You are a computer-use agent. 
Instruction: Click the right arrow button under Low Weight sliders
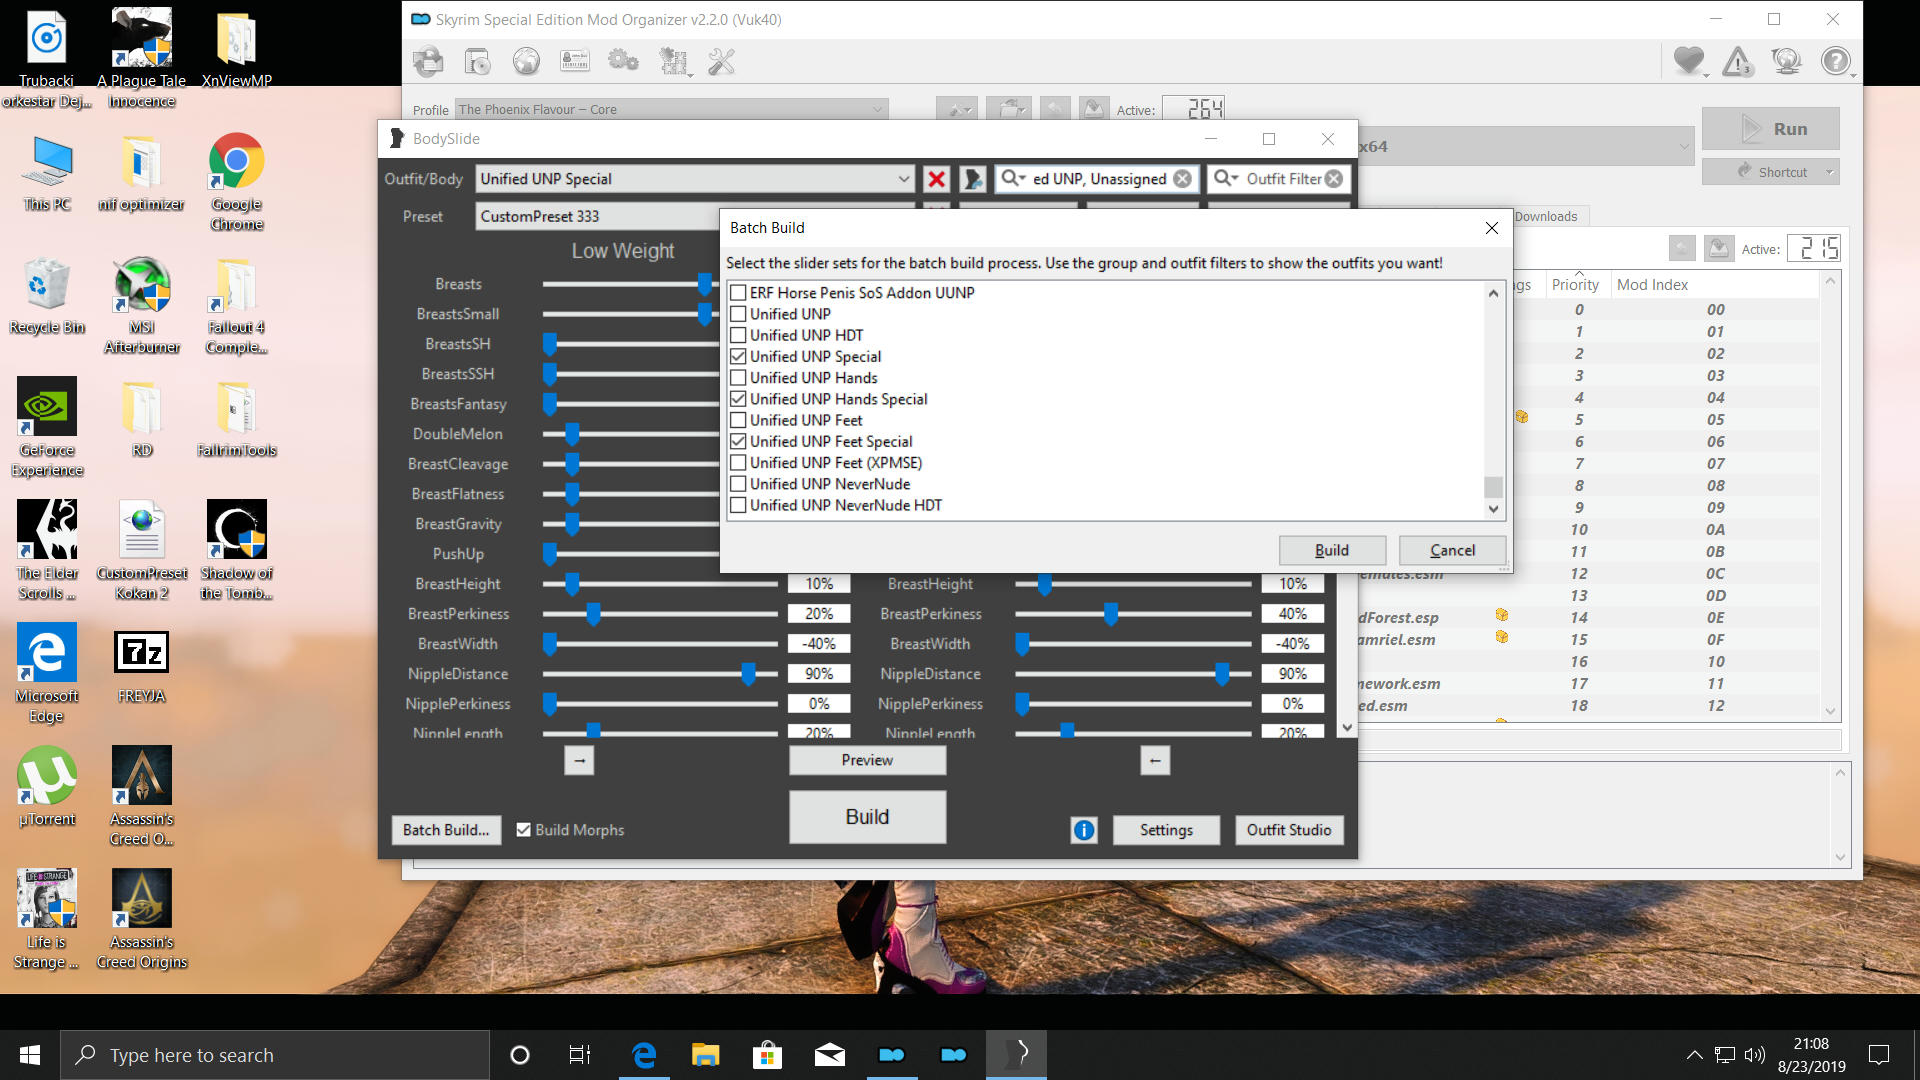[579, 761]
